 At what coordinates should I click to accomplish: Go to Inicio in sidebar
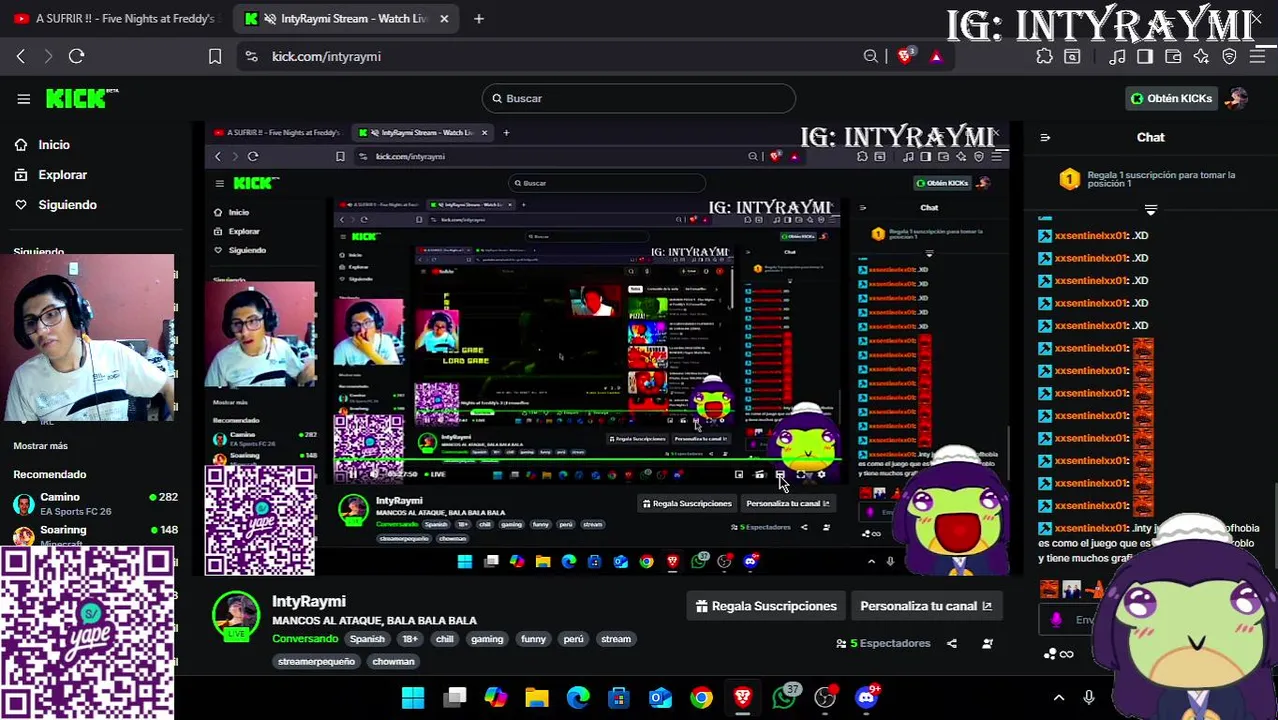click(54, 145)
